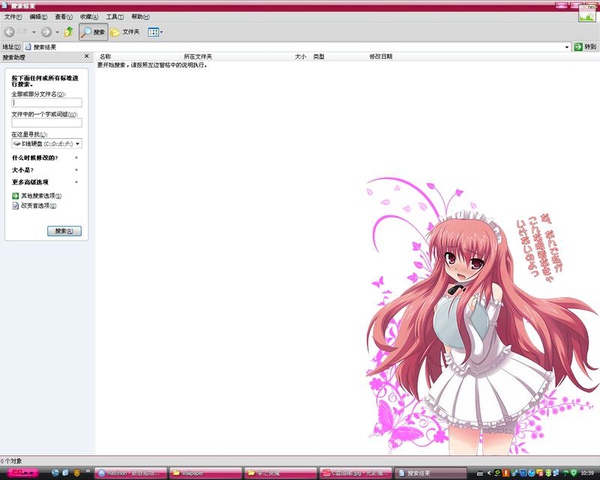The height and width of the screenshot is (480, 600).
Task: Go up one folder level
Action: 69,32
